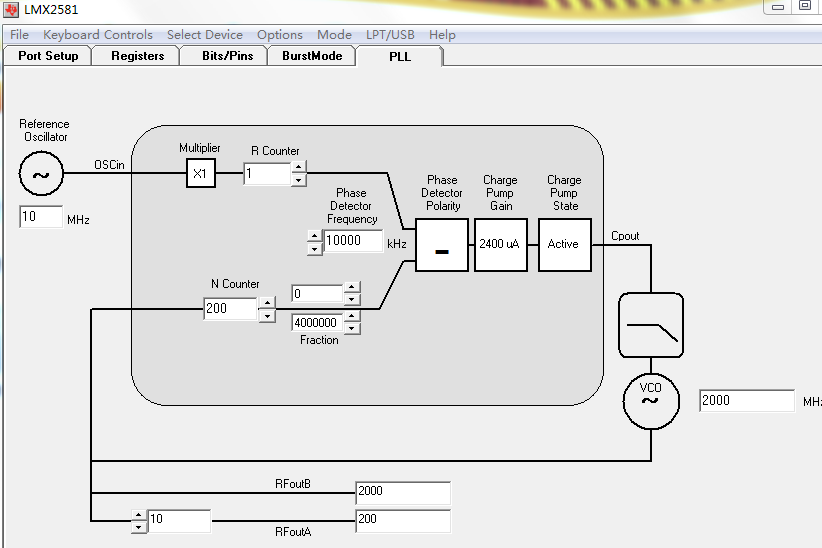822x548 pixels.
Task: Decrease the Phase Detector Frequency
Action: pyautogui.click(x=314, y=249)
